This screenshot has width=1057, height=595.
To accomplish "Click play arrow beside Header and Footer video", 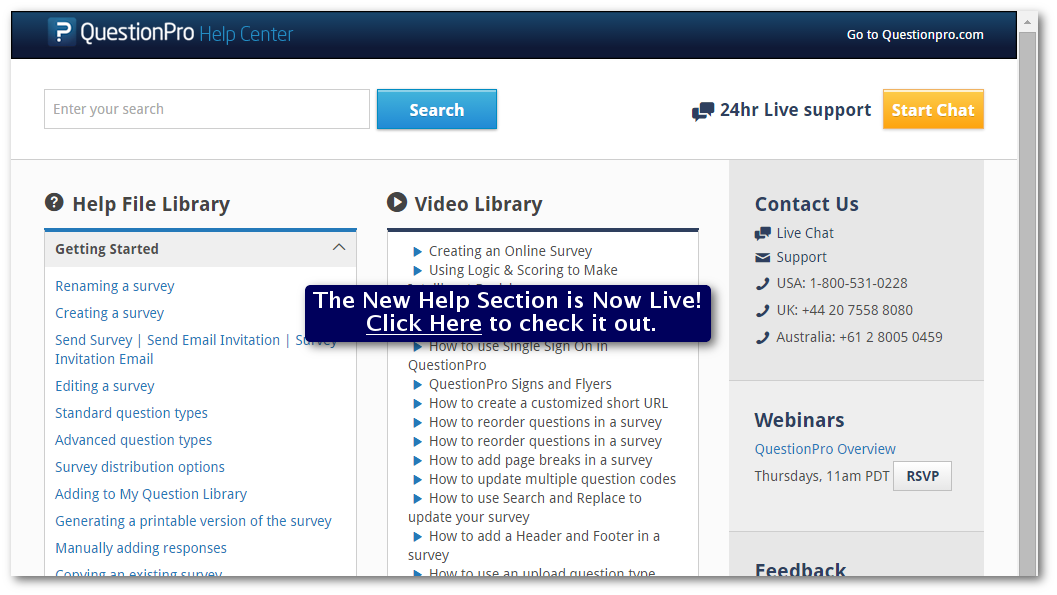I will click(417, 537).
